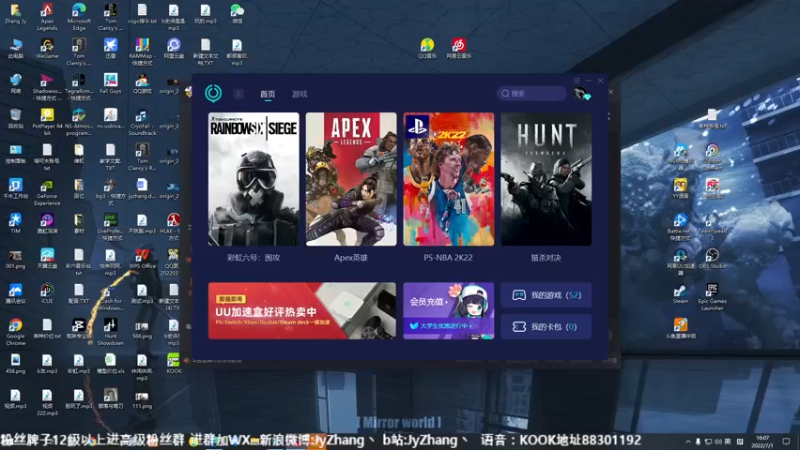Viewport: 800px width, 450px height.
Task: Select the RAMMap desktop shortcut
Action: (x=142, y=52)
